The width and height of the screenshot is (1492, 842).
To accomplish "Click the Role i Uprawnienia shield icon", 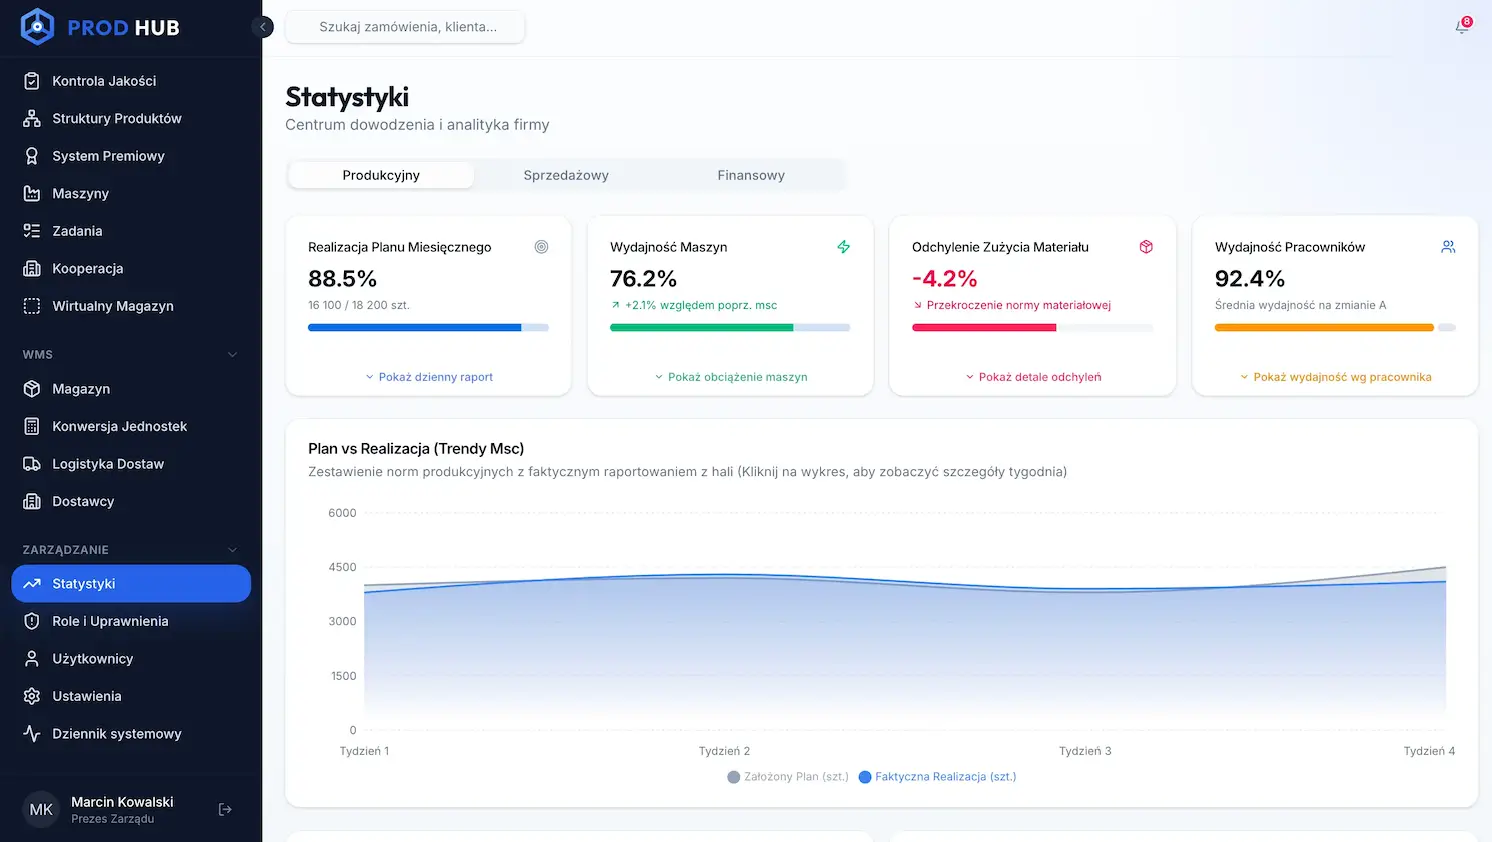I will pyautogui.click(x=32, y=621).
